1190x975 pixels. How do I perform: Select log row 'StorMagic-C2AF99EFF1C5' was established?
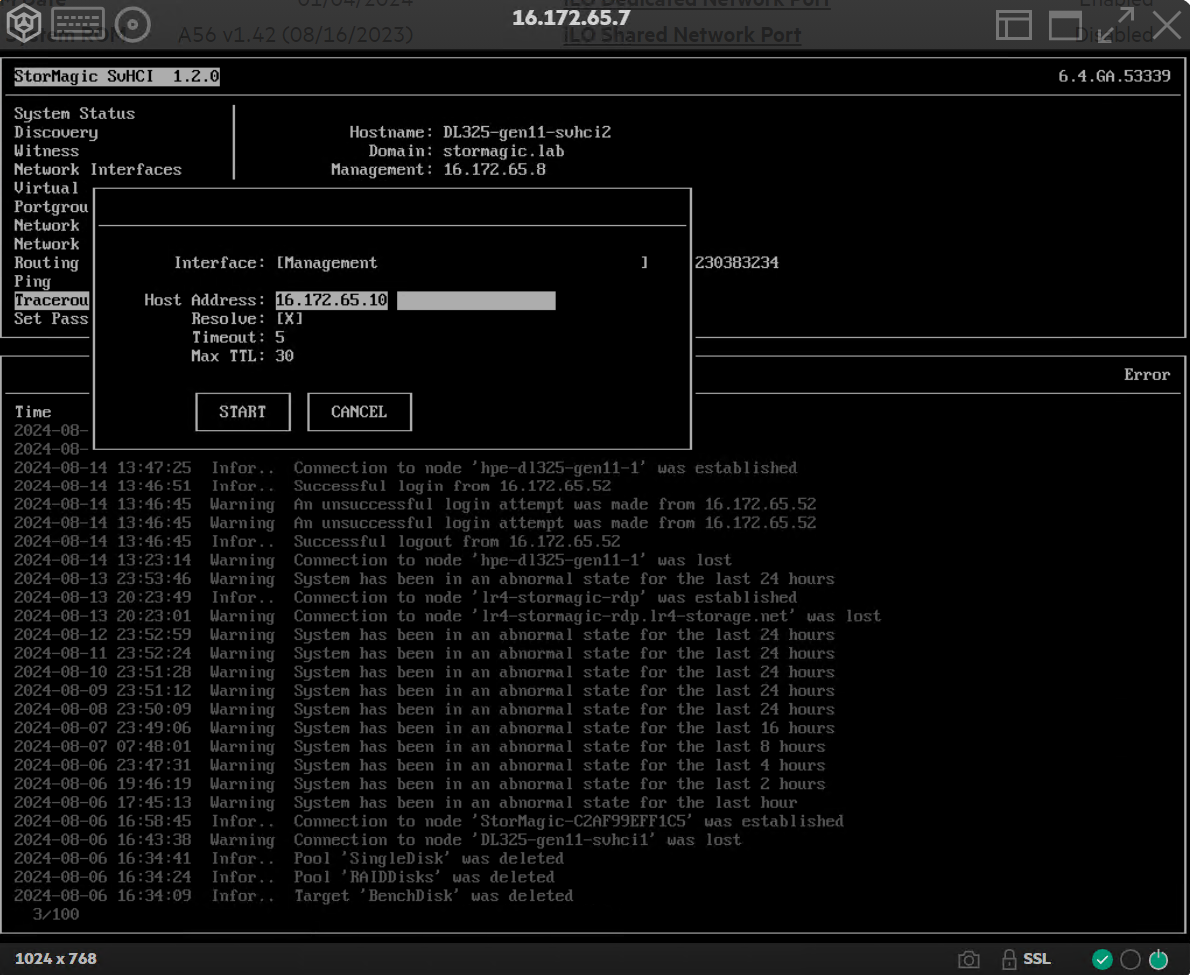tap(428, 822)
